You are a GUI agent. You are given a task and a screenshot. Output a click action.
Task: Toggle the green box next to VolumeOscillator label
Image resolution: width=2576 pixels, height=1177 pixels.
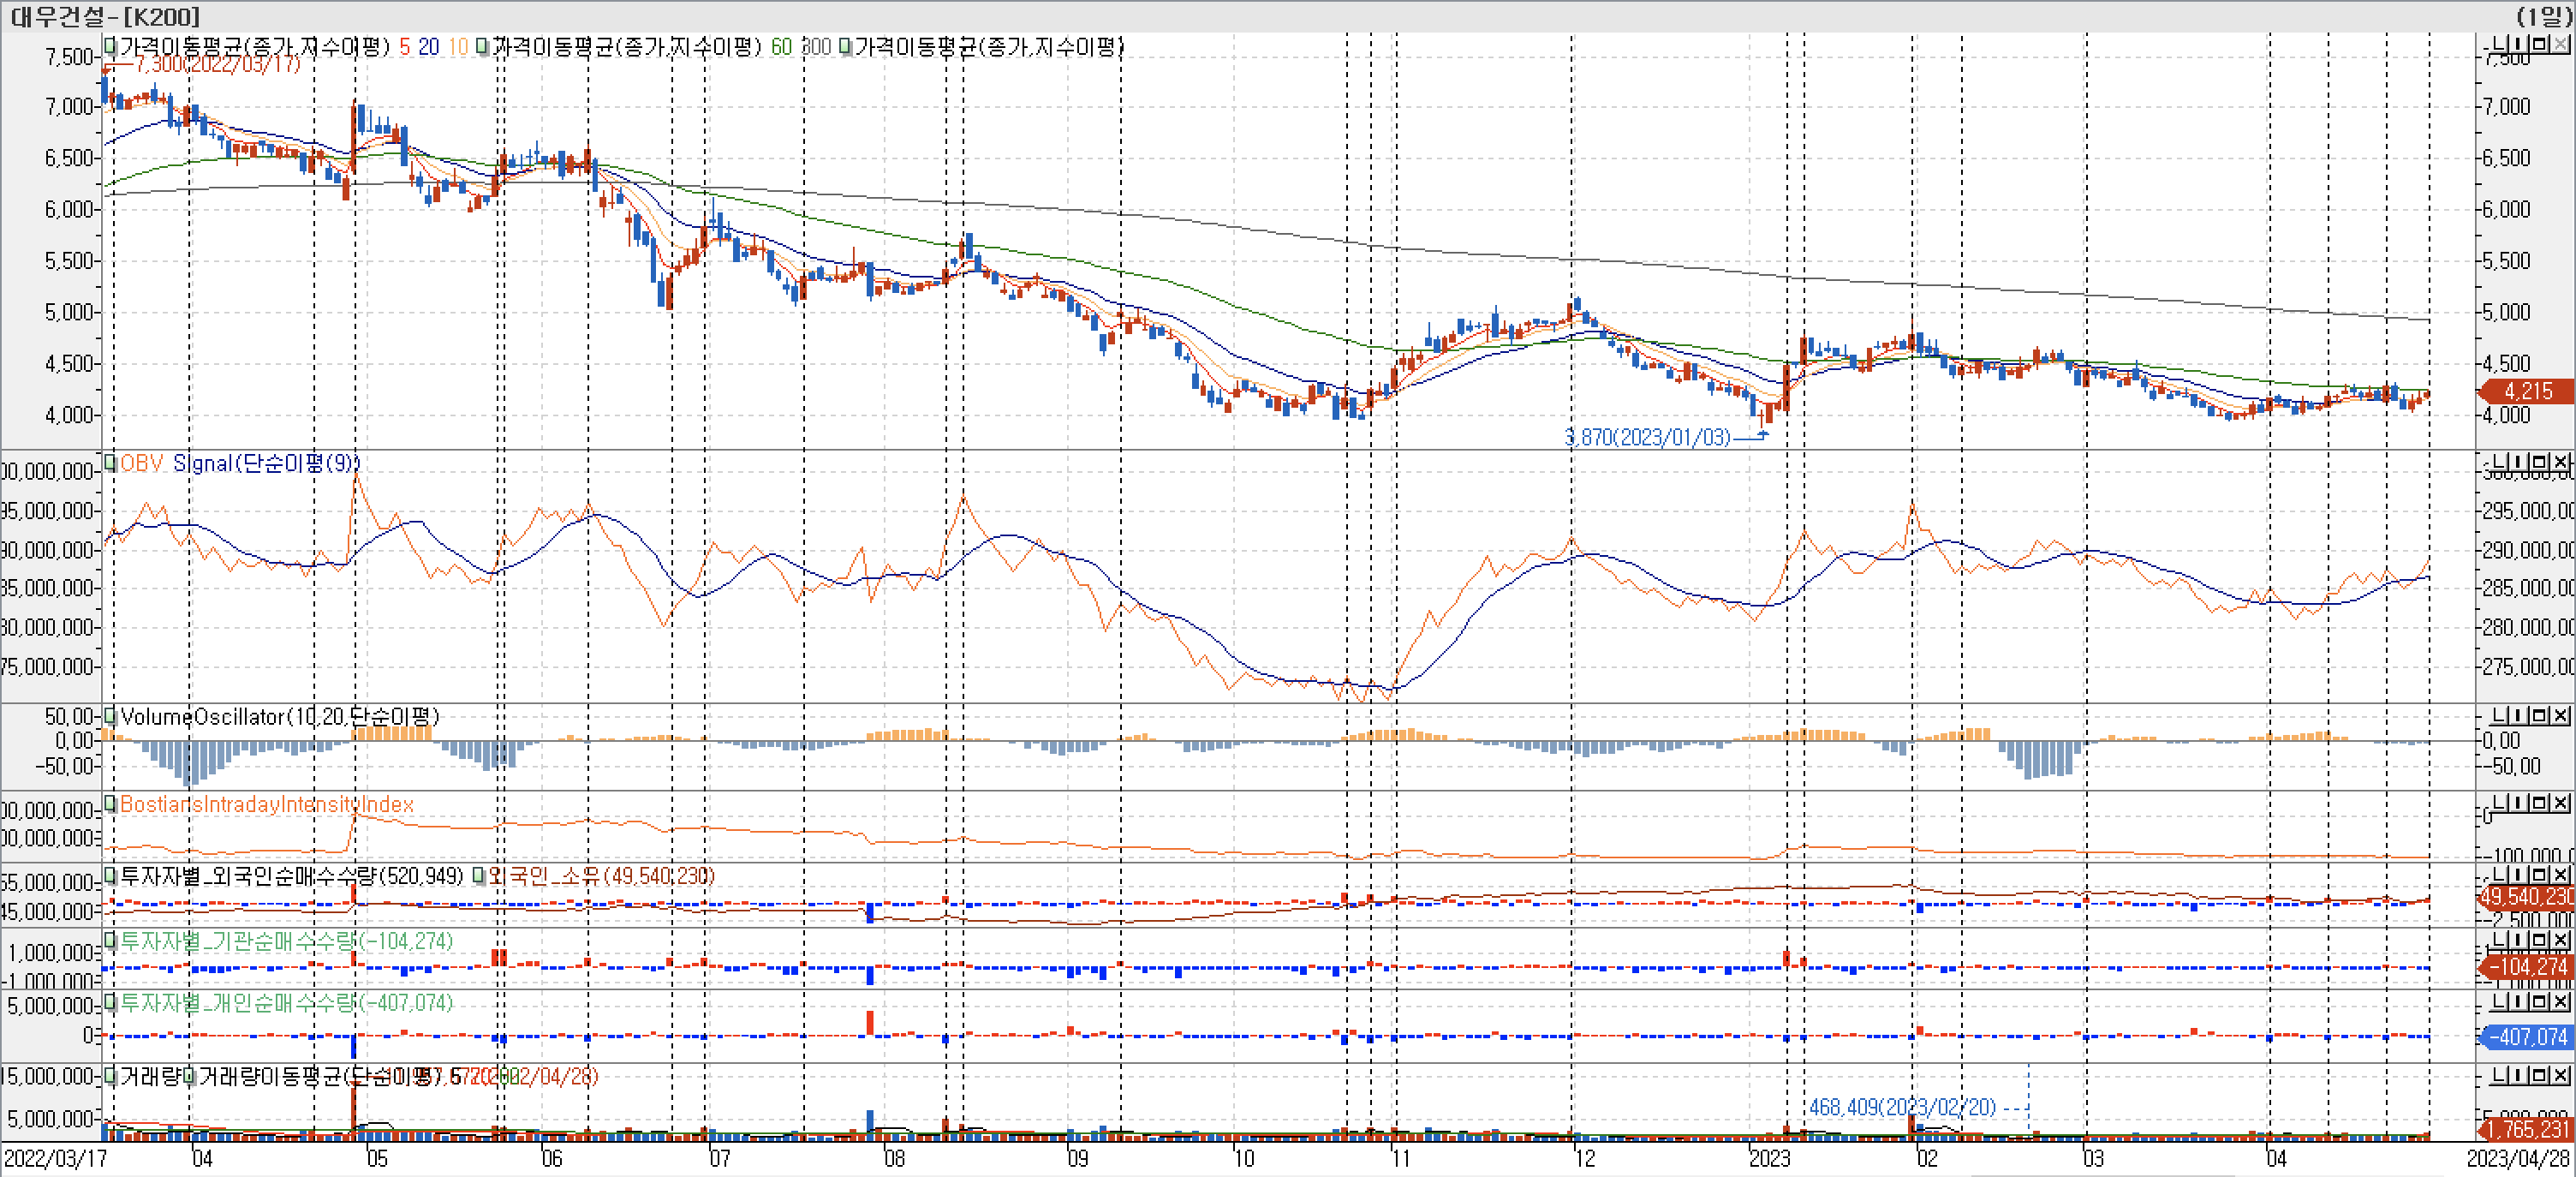(x=111, y=716)
